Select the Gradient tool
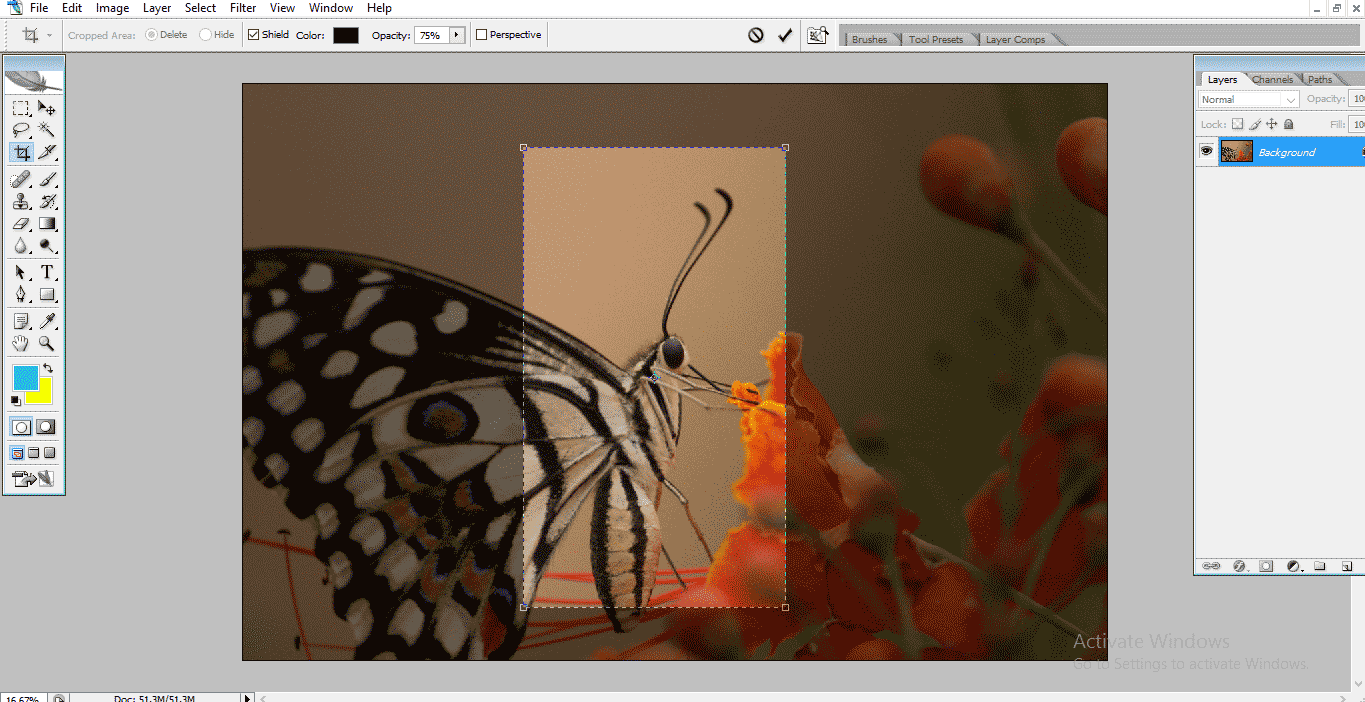Screen dimensions: 1365x702 (x=47, y=224)
